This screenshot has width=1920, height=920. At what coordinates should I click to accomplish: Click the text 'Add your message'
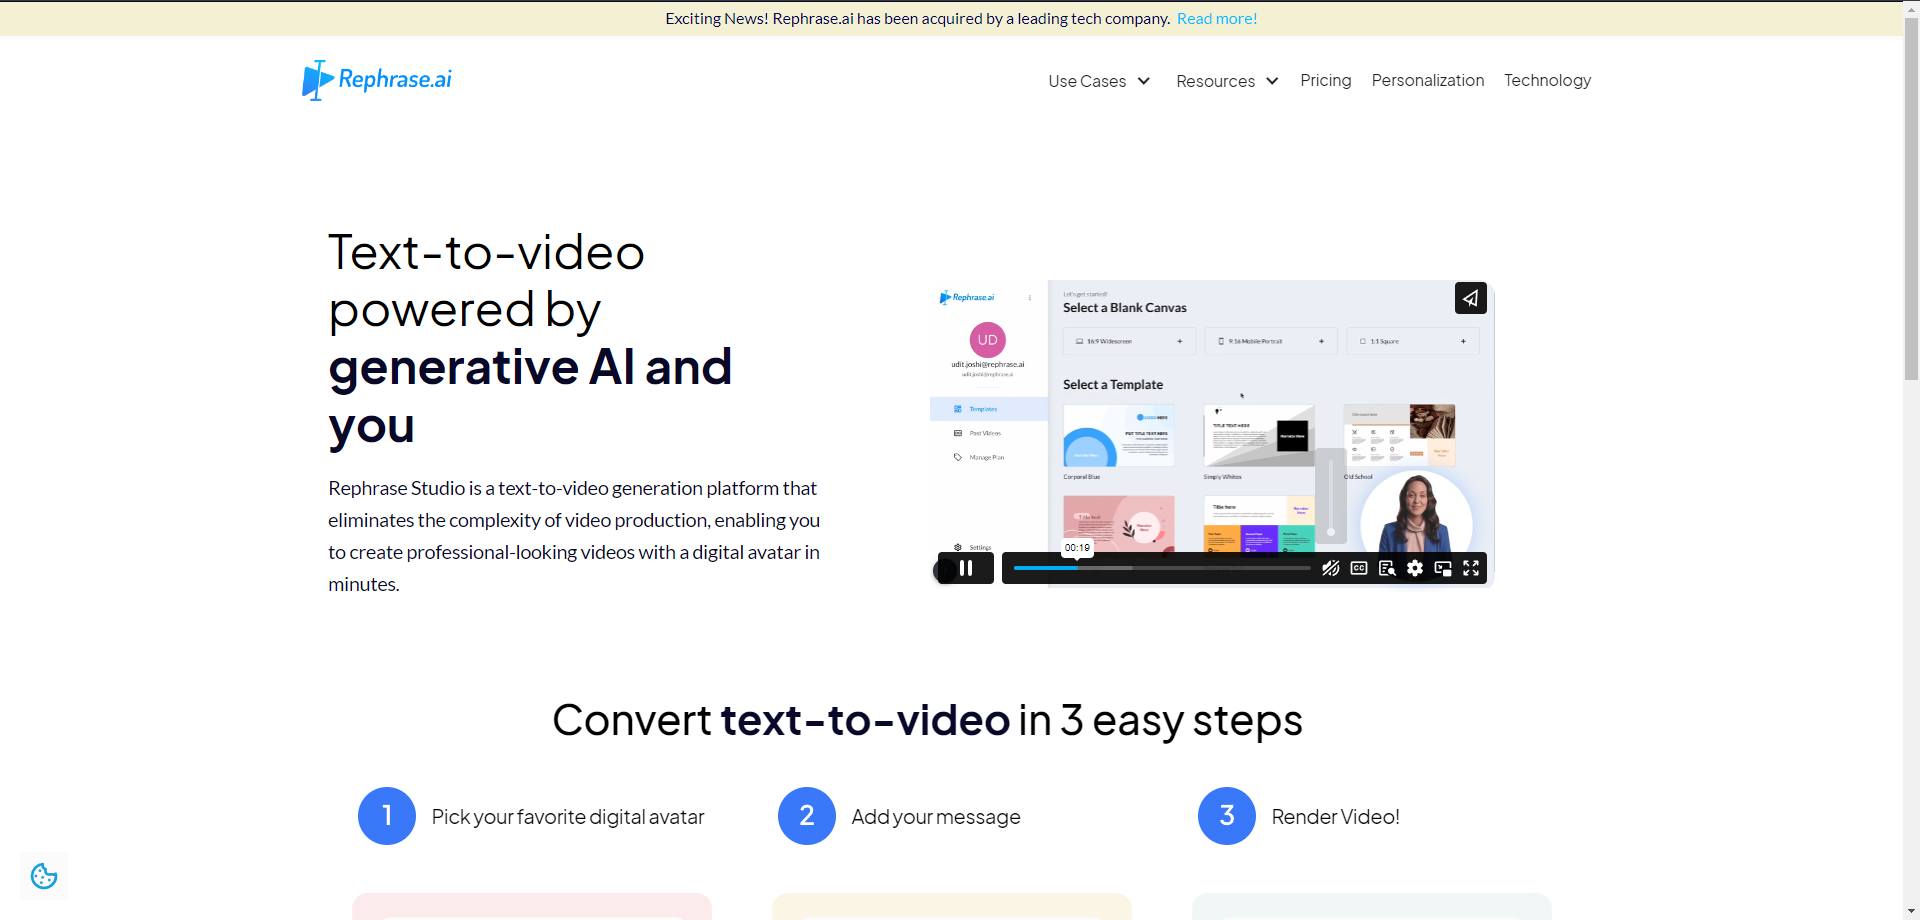936,817
